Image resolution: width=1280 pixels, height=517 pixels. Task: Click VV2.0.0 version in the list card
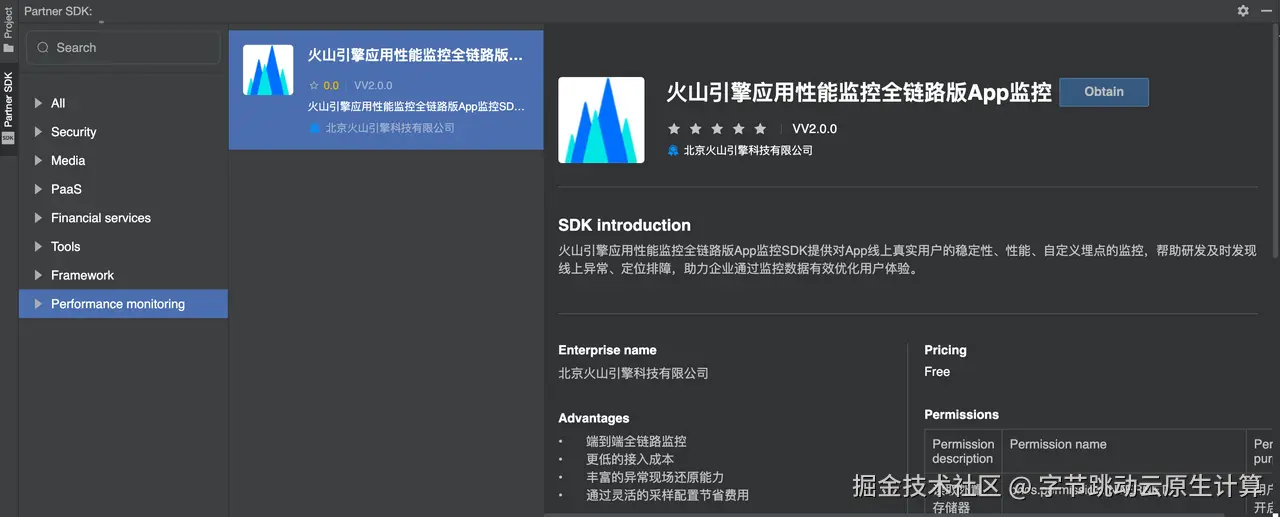(373, 86)
